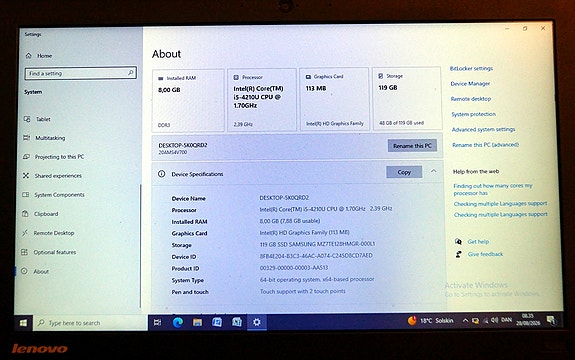Copy the device specifications
575x360 pixels.
click(404, 172)
